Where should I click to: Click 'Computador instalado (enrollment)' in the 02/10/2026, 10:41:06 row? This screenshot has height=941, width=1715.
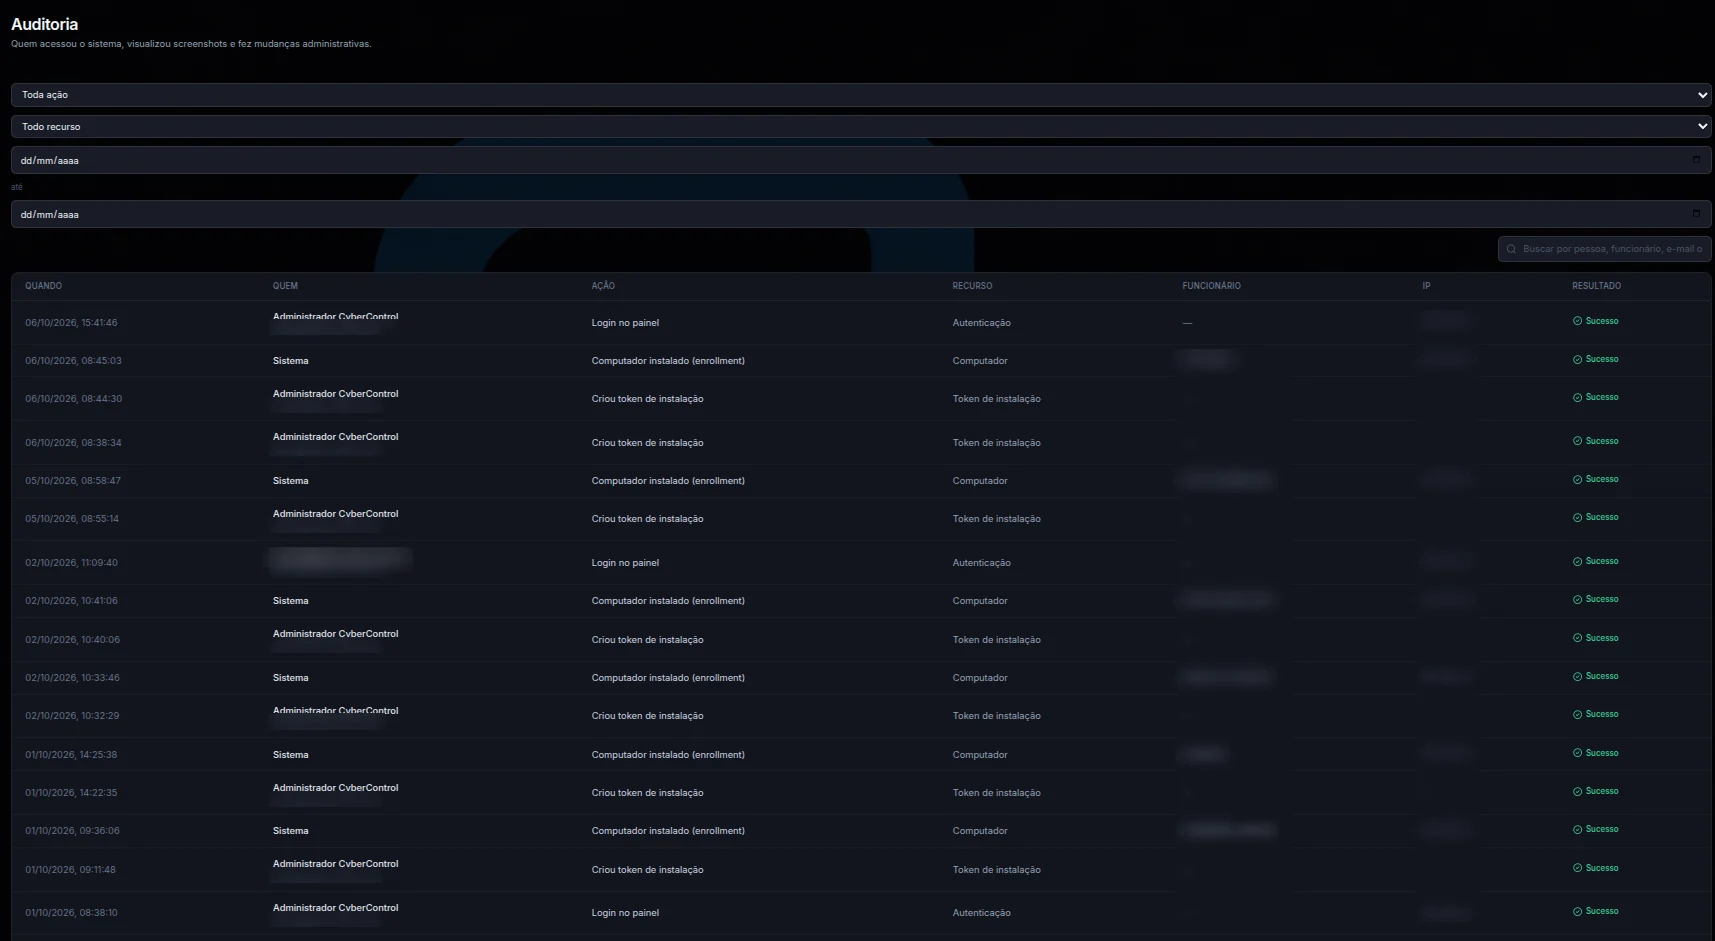(x=668, y=601)
